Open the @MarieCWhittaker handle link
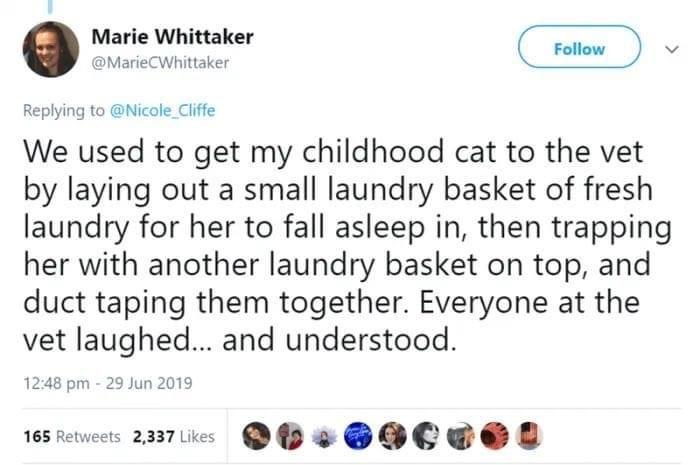700x465 pixels. click(x=160, y=62)
